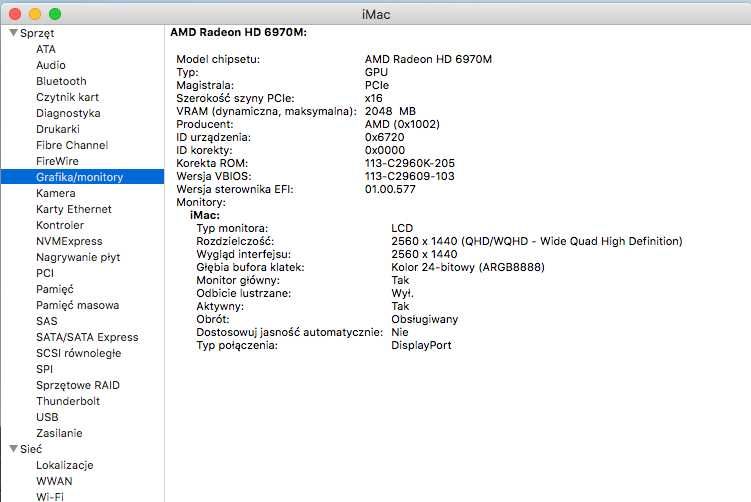Click the VRAM value 2048 MB
The image size is (751, 502).
(390, 111)
